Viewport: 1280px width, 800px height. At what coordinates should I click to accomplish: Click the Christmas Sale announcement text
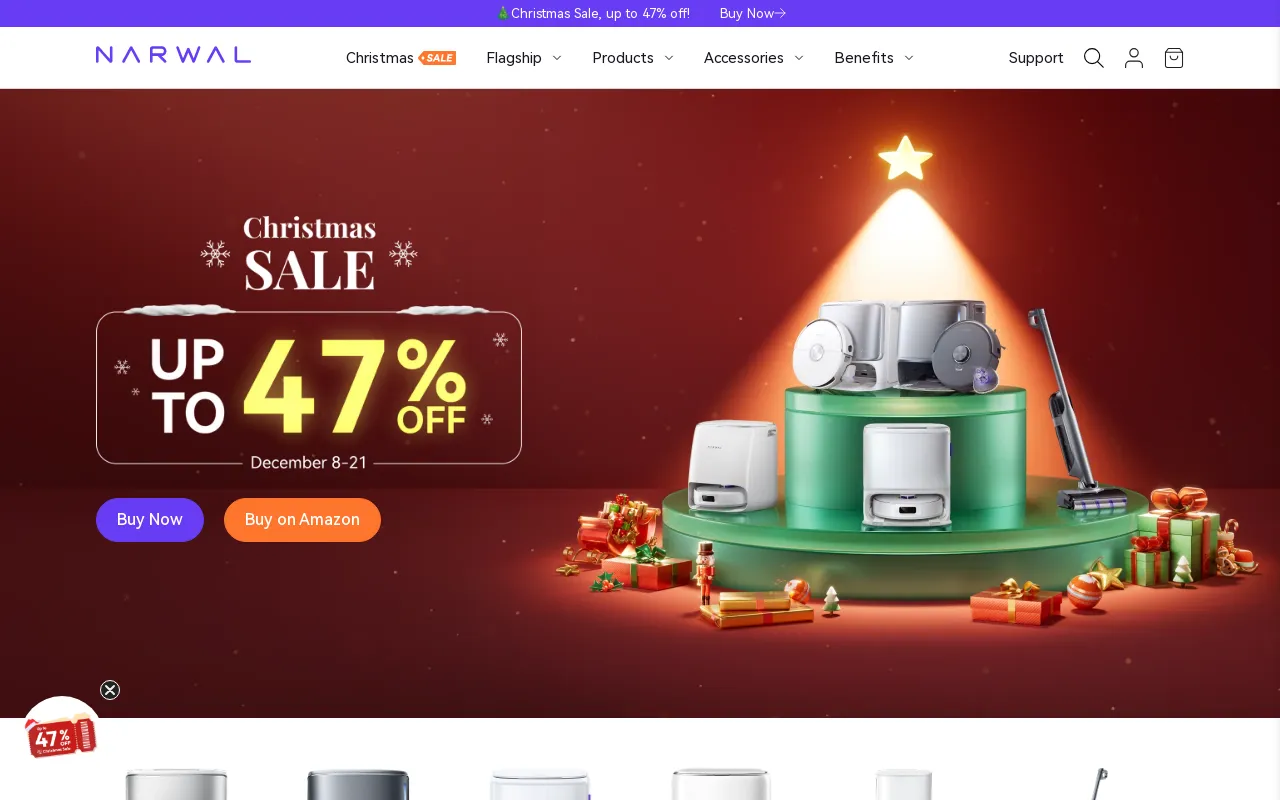click(x=600, y=13)
